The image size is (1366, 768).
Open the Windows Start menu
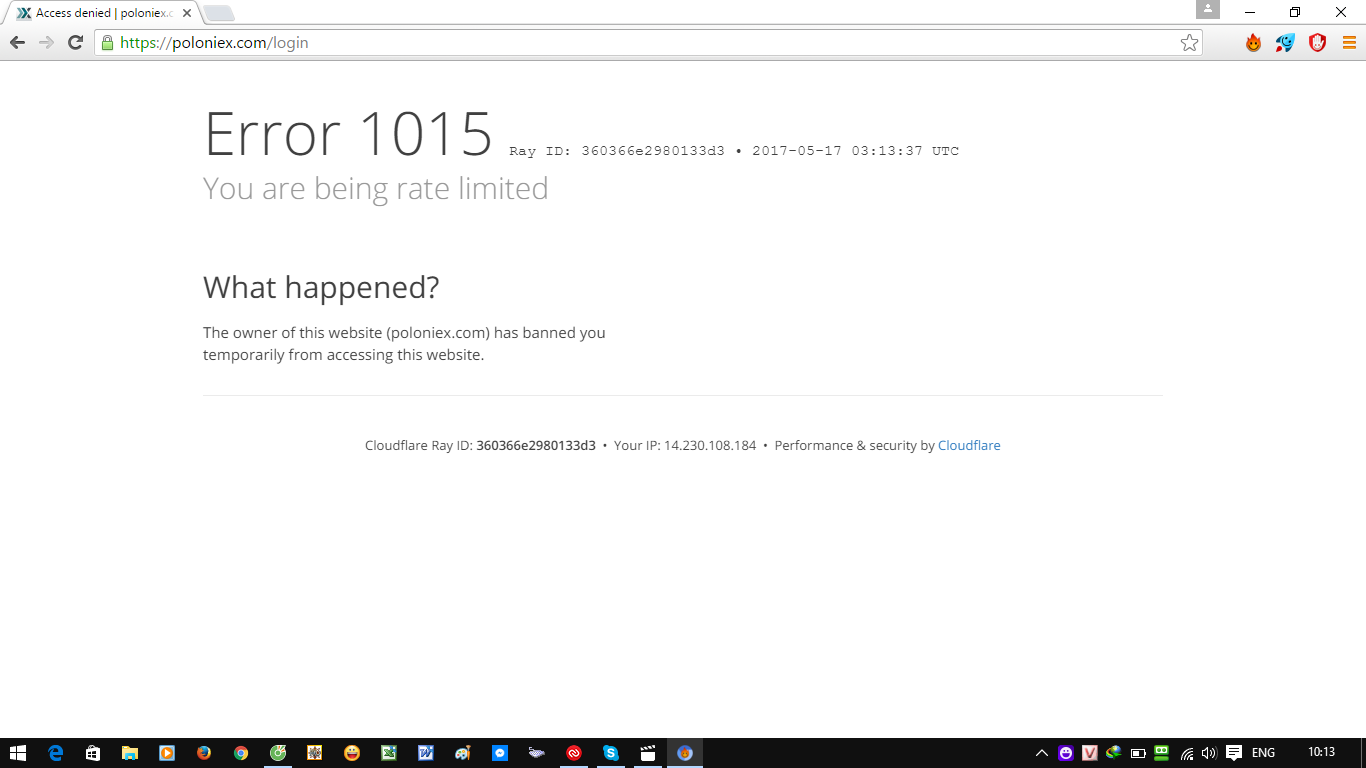(x=18, y=753)
